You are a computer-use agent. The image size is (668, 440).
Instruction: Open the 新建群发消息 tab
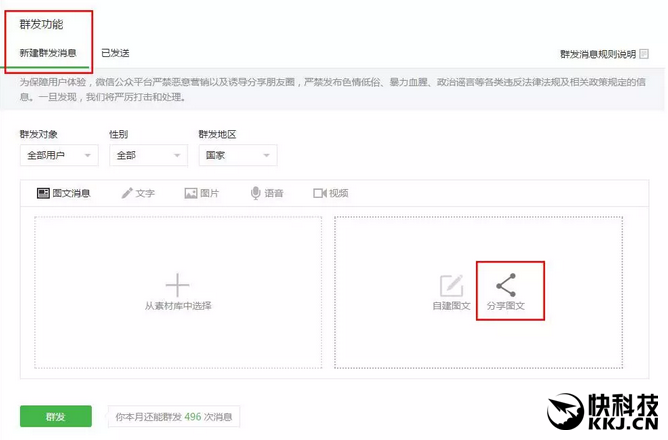[x=48, y=53]
